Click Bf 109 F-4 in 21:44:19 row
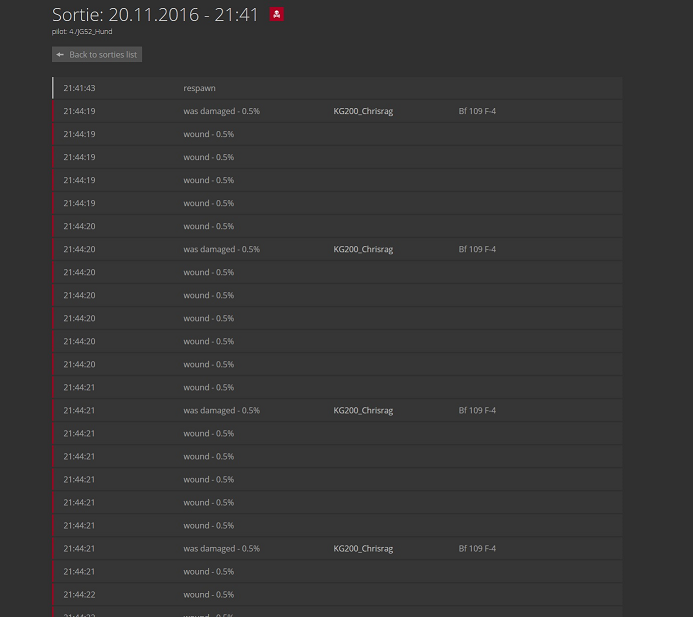The width and height of the screenshot is (693, 617). [x=477, y=111]
